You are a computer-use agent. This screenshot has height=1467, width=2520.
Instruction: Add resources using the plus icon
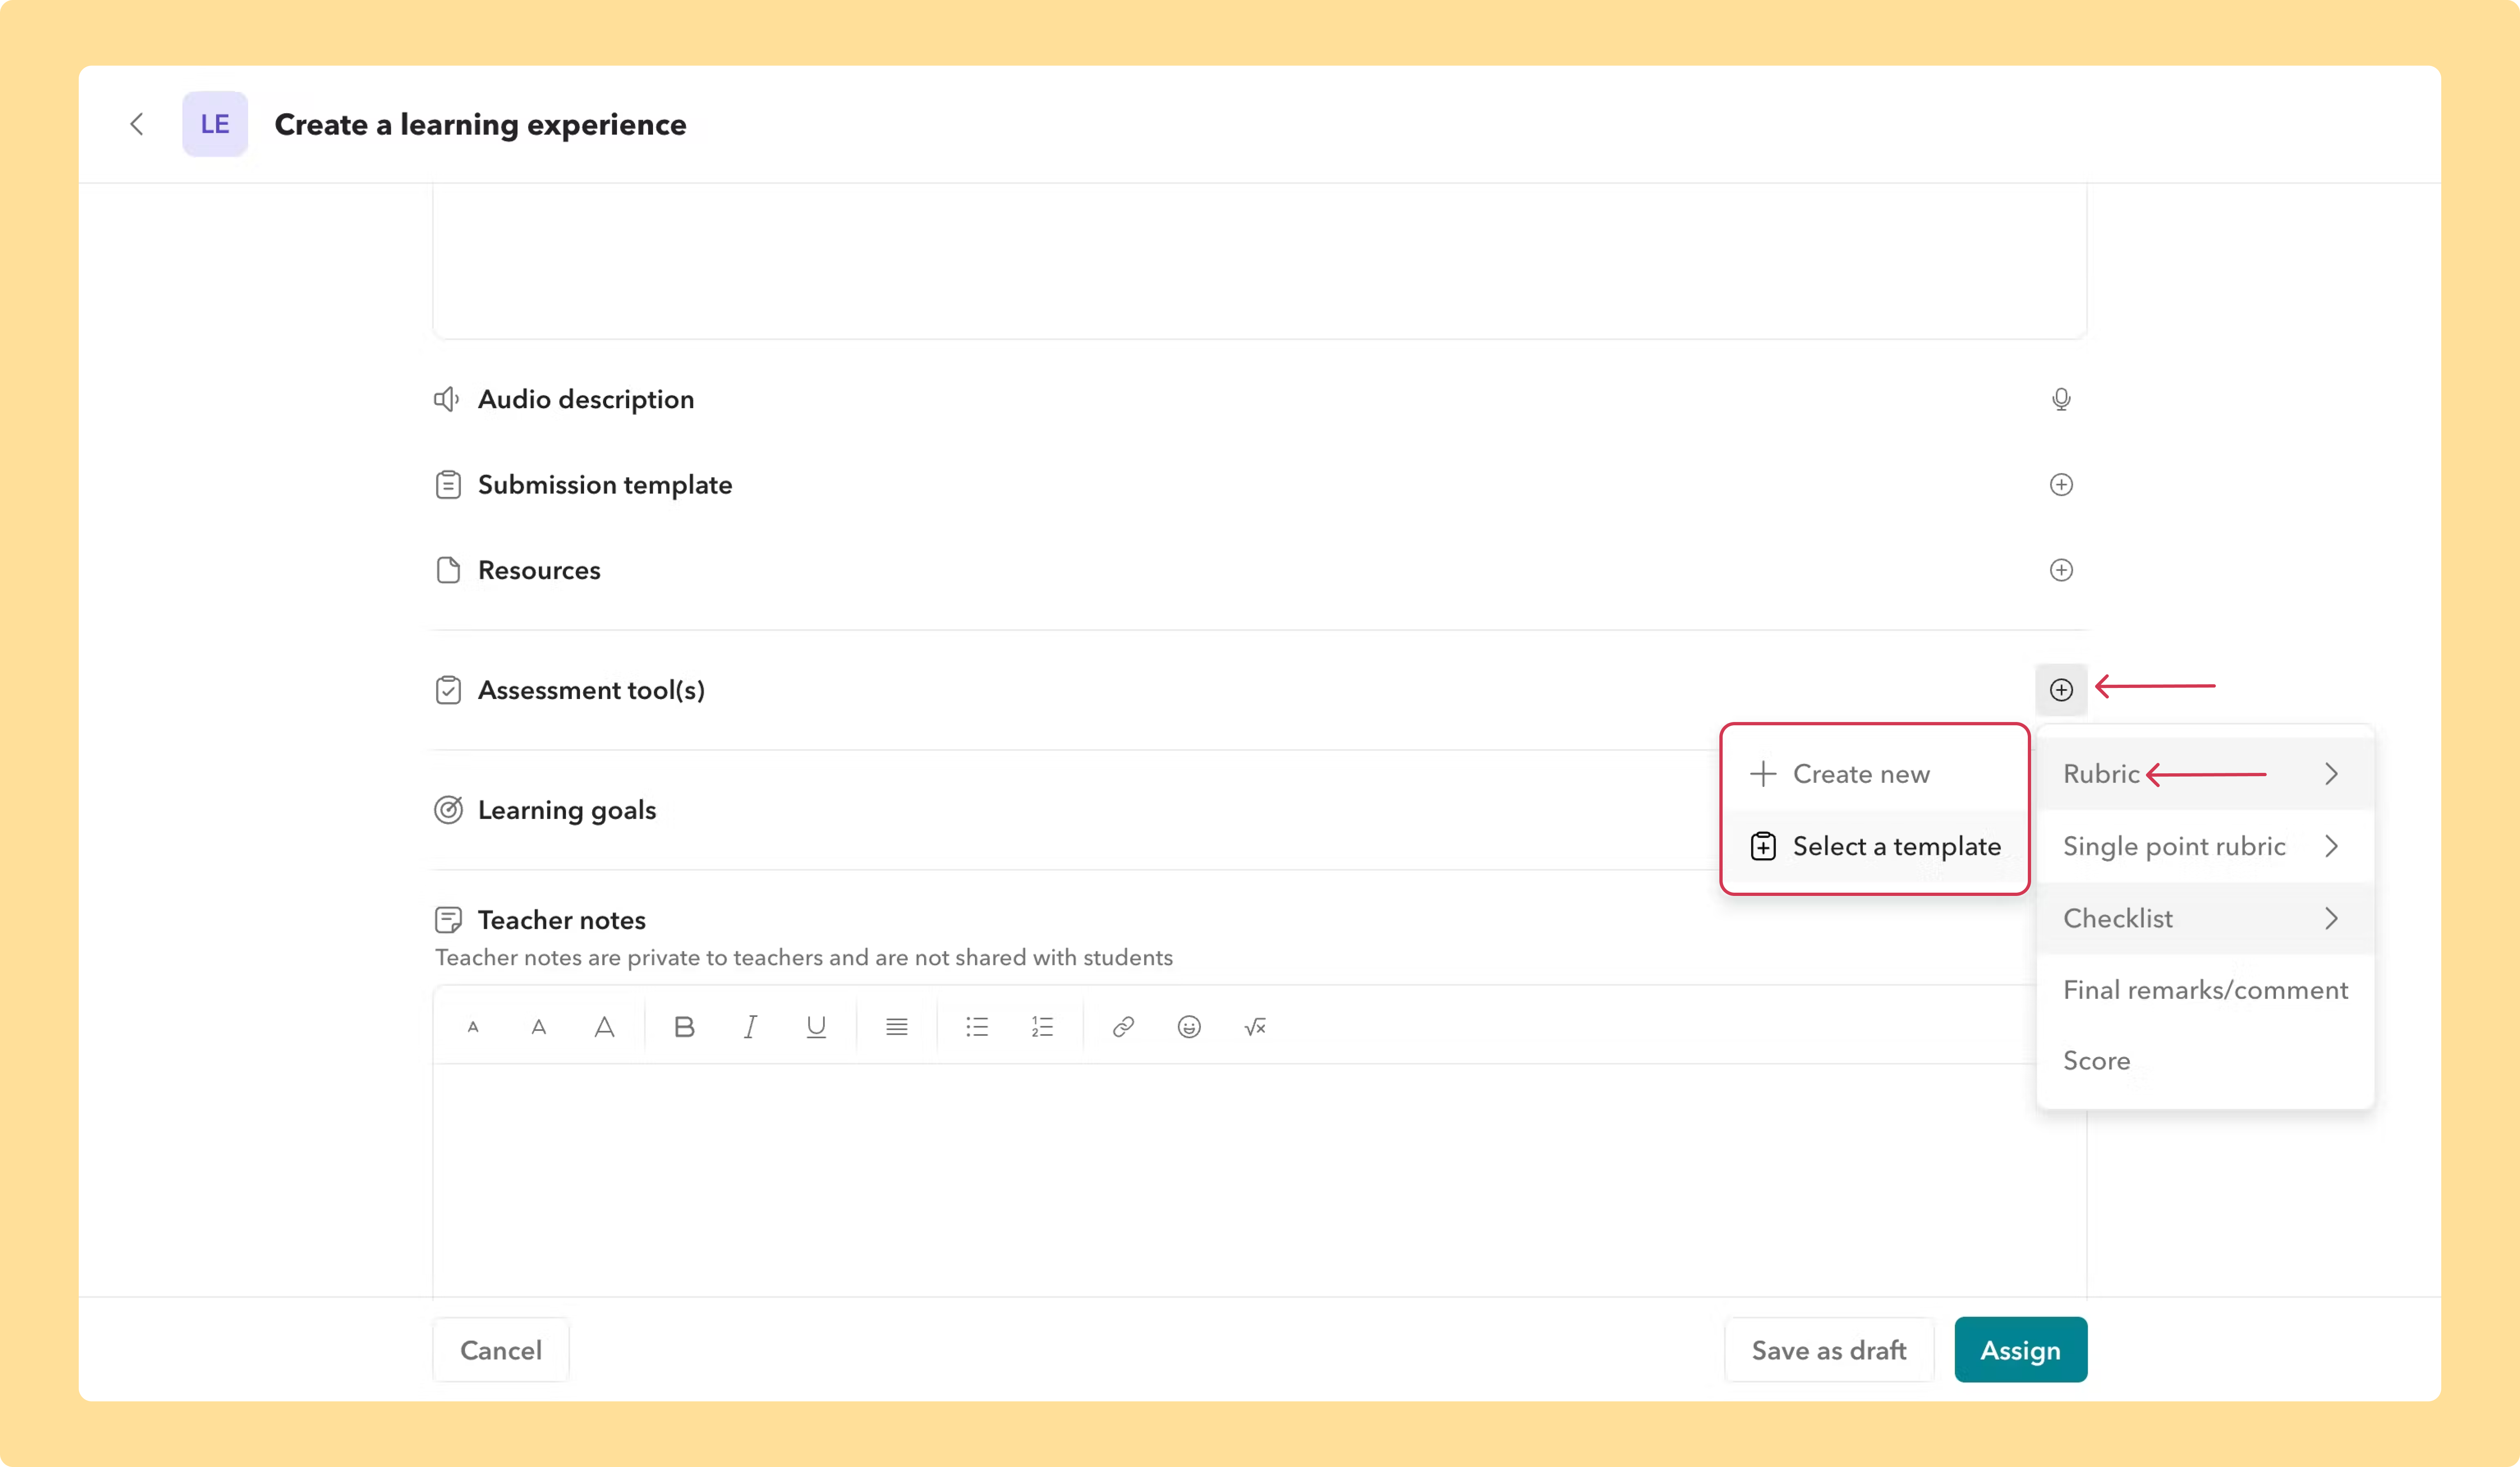[2061, 570]
